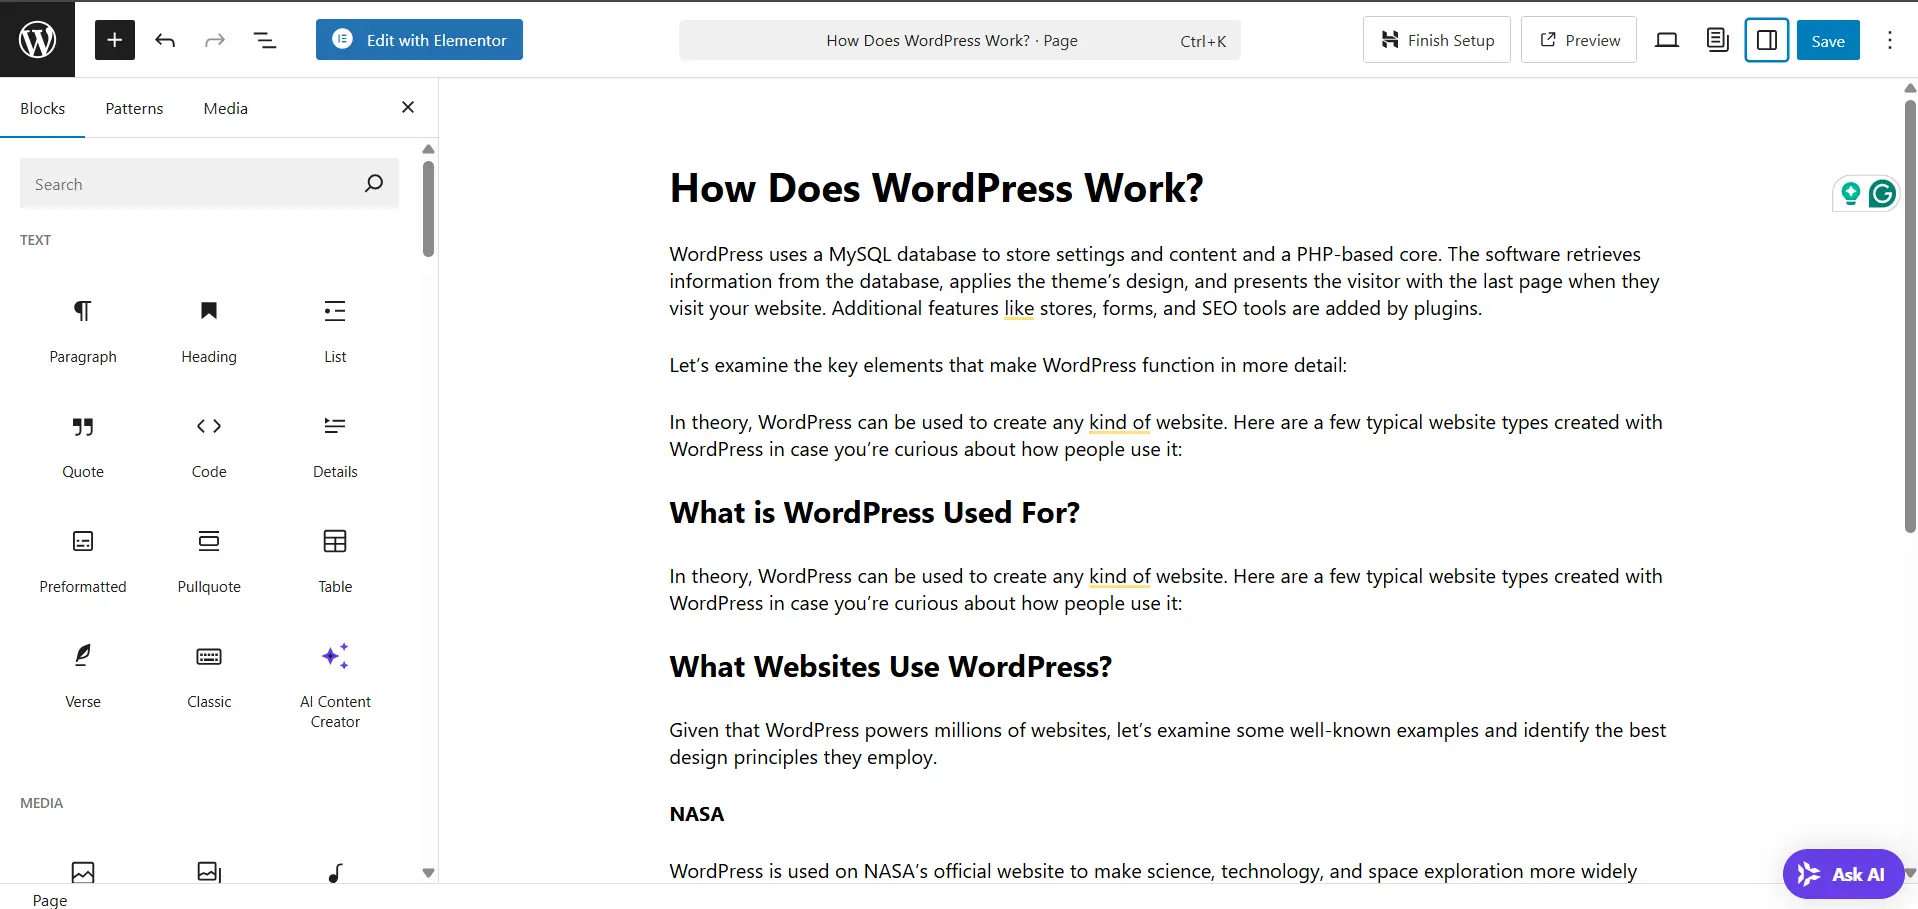Image resolution: width=1918 pixels, height=909 pixels.
Task: Click the bold NASA paragraph
Action: tap(697, 814)
